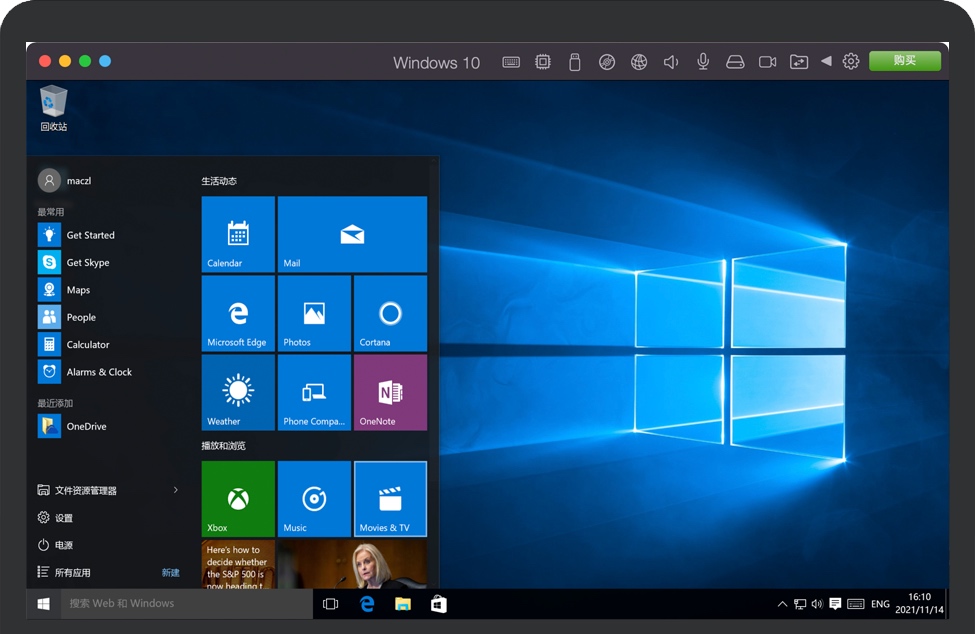Screen dimensions: 975x634
Task: Open Calculator from most used list
Action: 88,345
